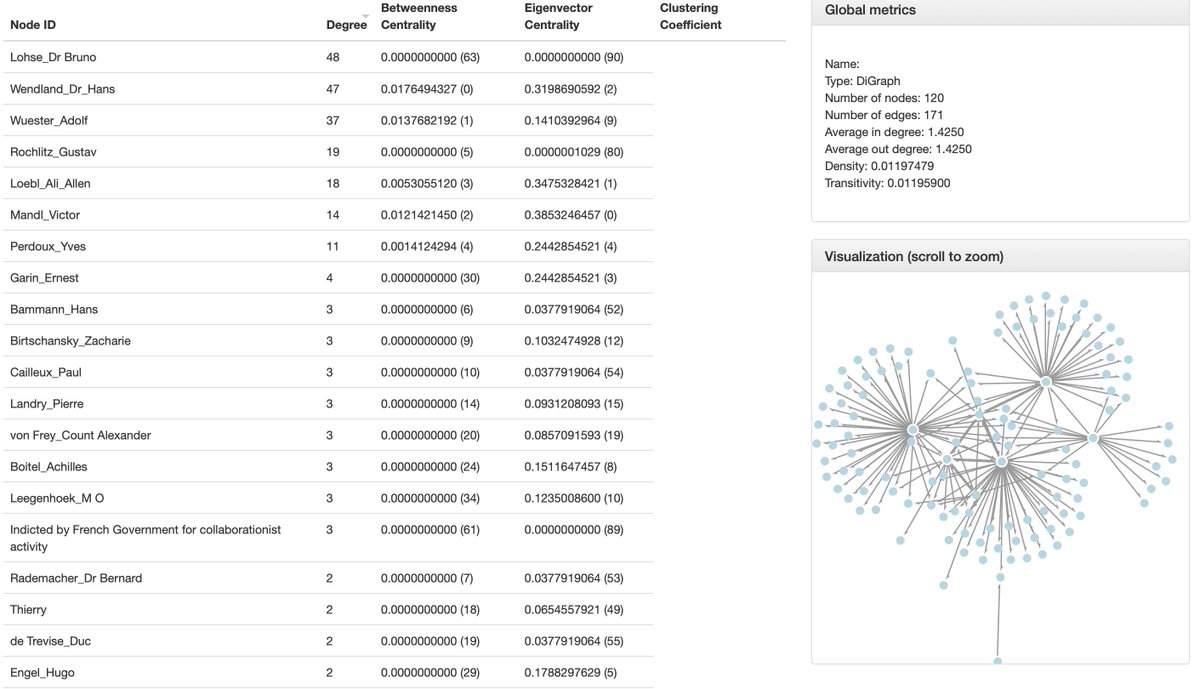The width and height of the screenshot is (1200, 689).
Task: Click degree value 47 for Wendland_Dr_Hans
Action: coord(333,89)
